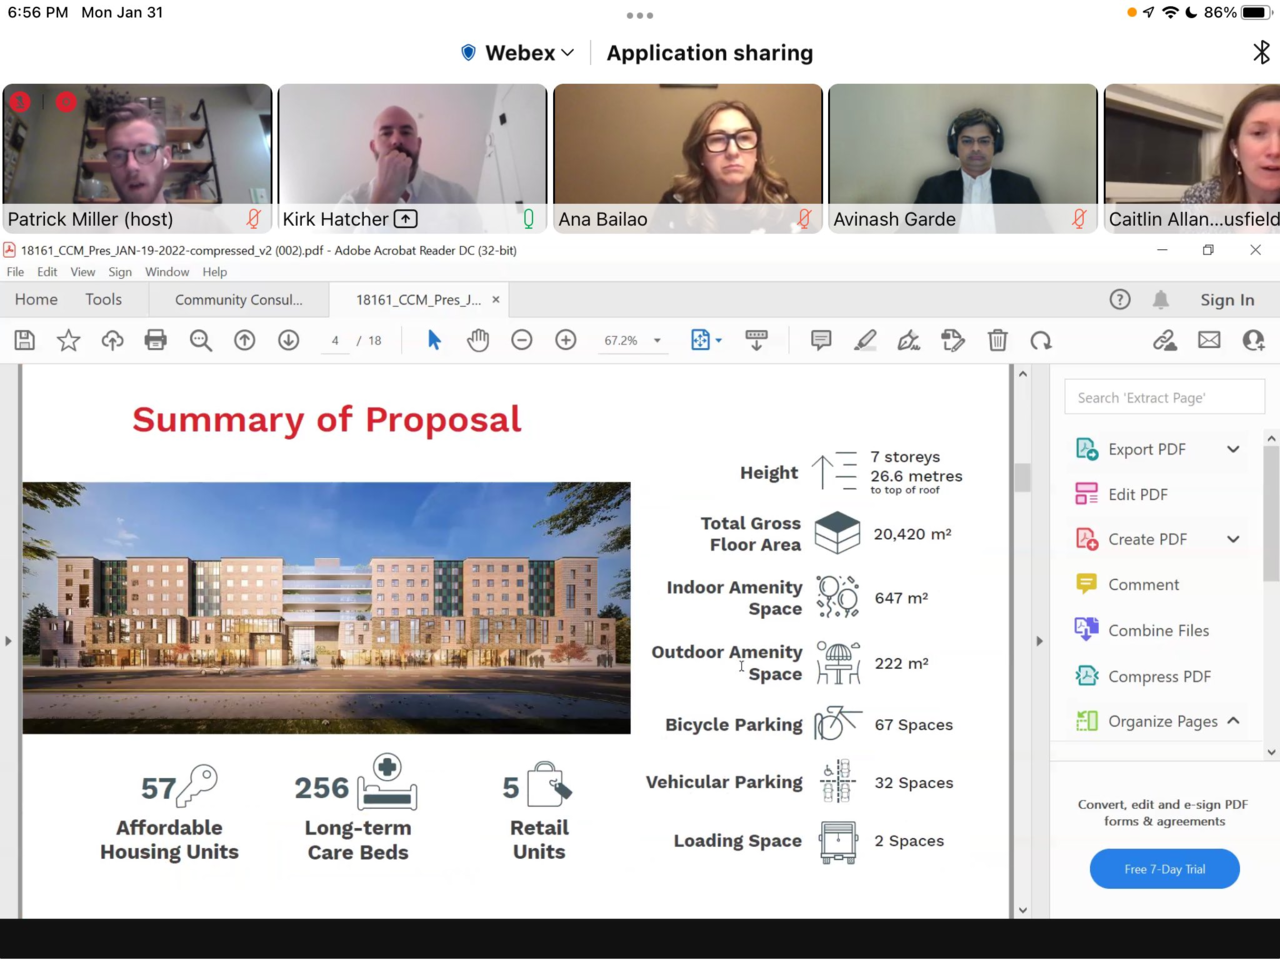Open the File menu
The image size is (1280, 960).
(15, 272)
